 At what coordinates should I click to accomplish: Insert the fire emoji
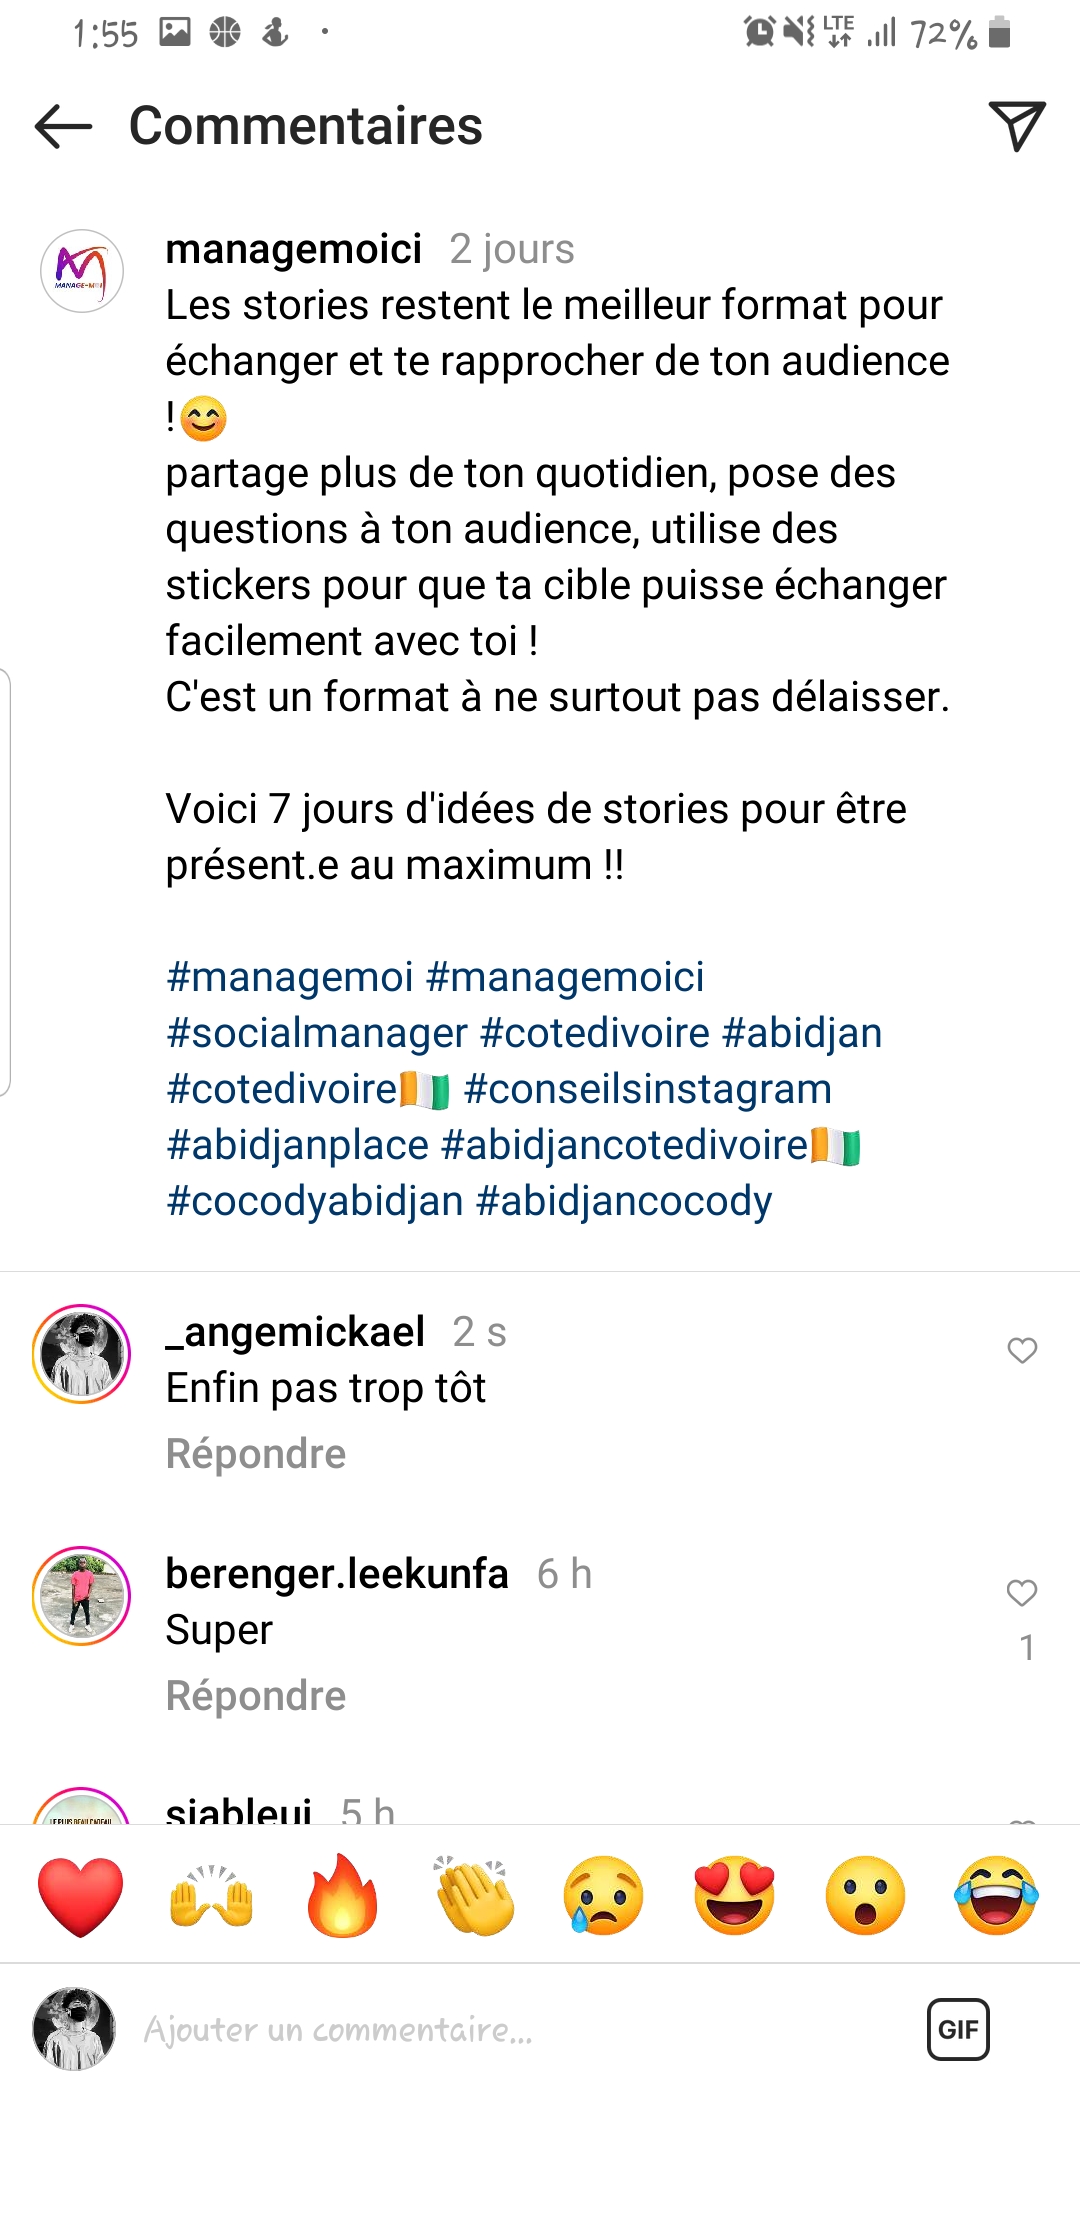tap(342, 1896)
